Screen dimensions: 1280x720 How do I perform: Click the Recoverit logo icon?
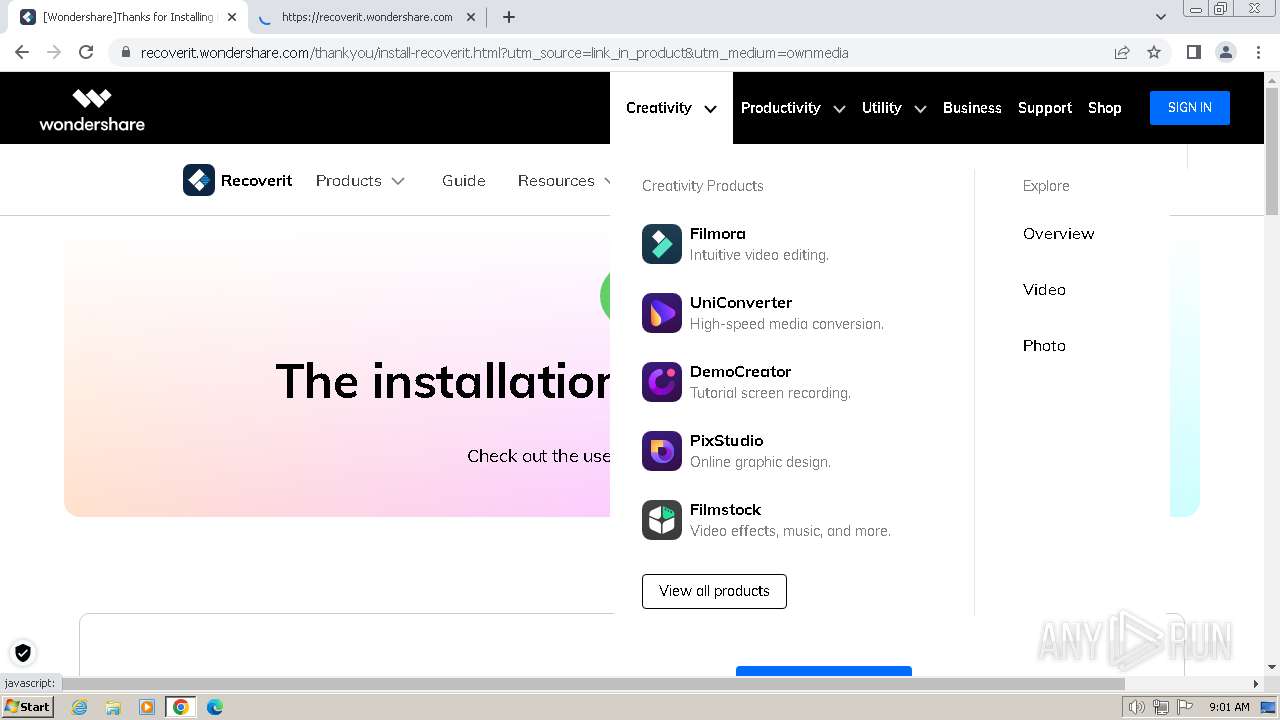click(x=199, y=180)
